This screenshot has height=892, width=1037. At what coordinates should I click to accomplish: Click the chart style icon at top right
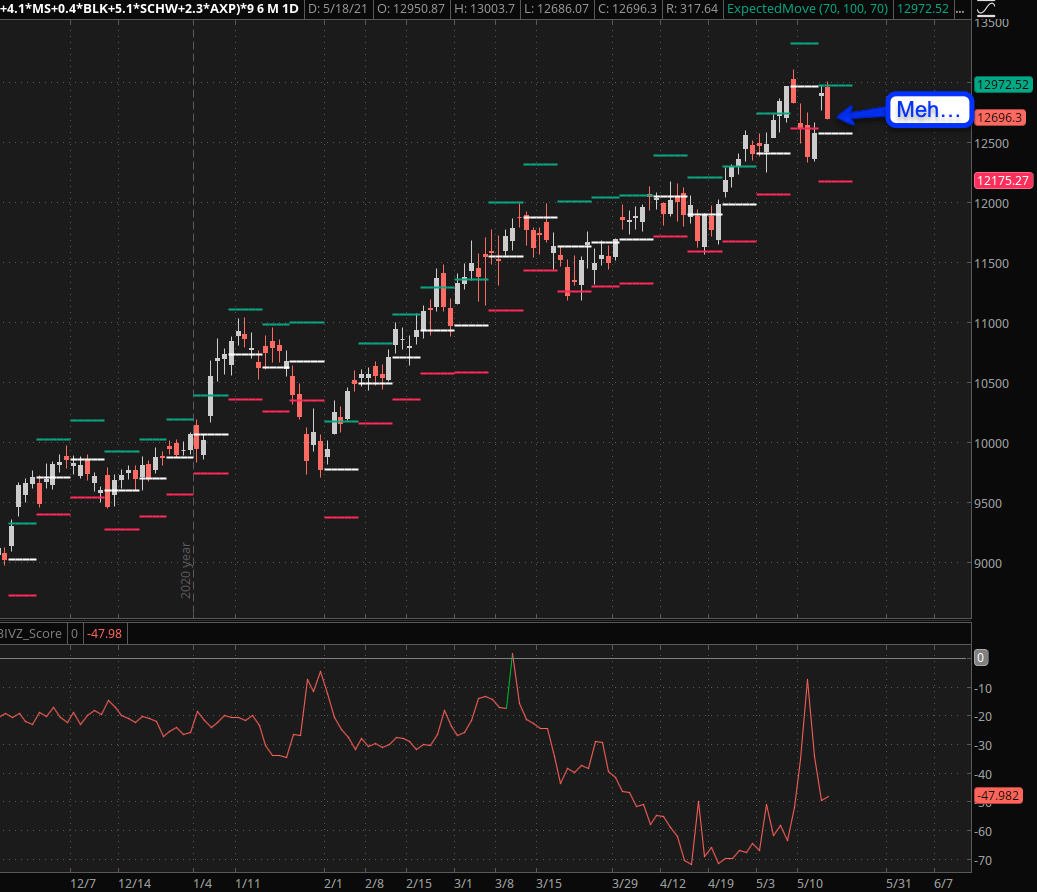(985, 7)
